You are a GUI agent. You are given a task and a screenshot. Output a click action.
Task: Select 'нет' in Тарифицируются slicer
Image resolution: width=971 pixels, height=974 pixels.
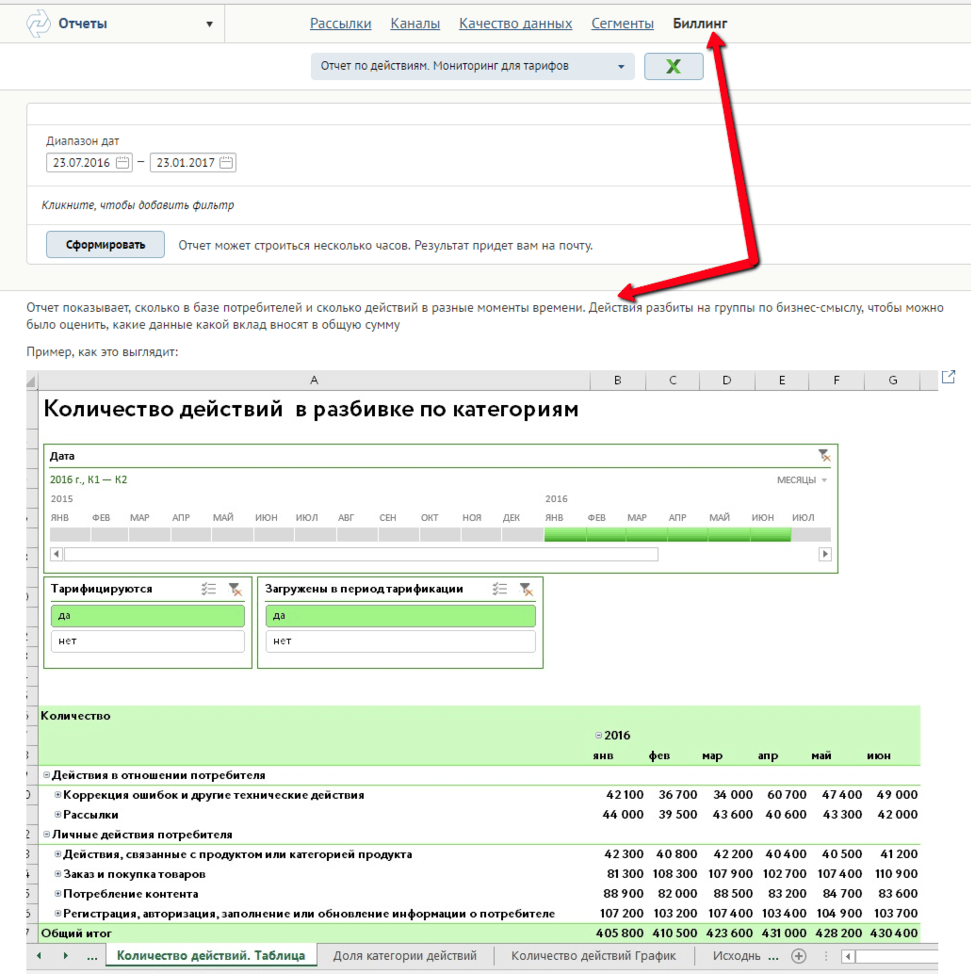pos(147,641)
